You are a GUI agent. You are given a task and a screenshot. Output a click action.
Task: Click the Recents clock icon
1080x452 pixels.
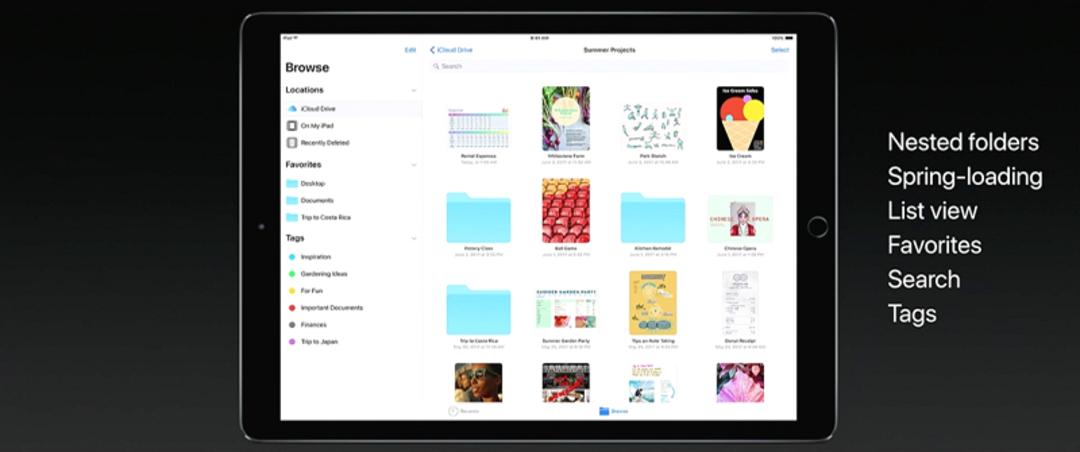pyautogui.click(x=453, y=411)
